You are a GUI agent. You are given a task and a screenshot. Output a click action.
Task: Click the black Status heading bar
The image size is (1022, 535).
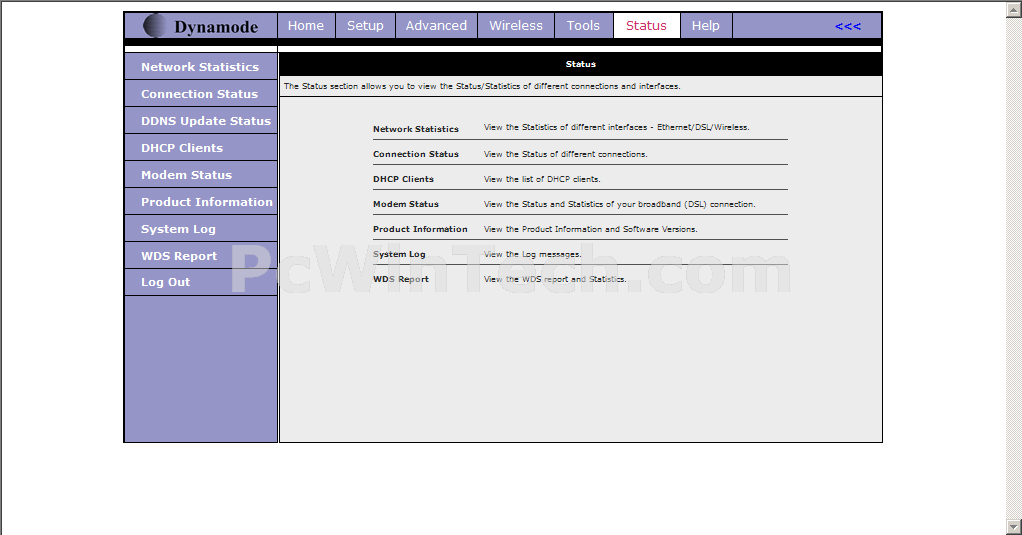click(581, 64)
